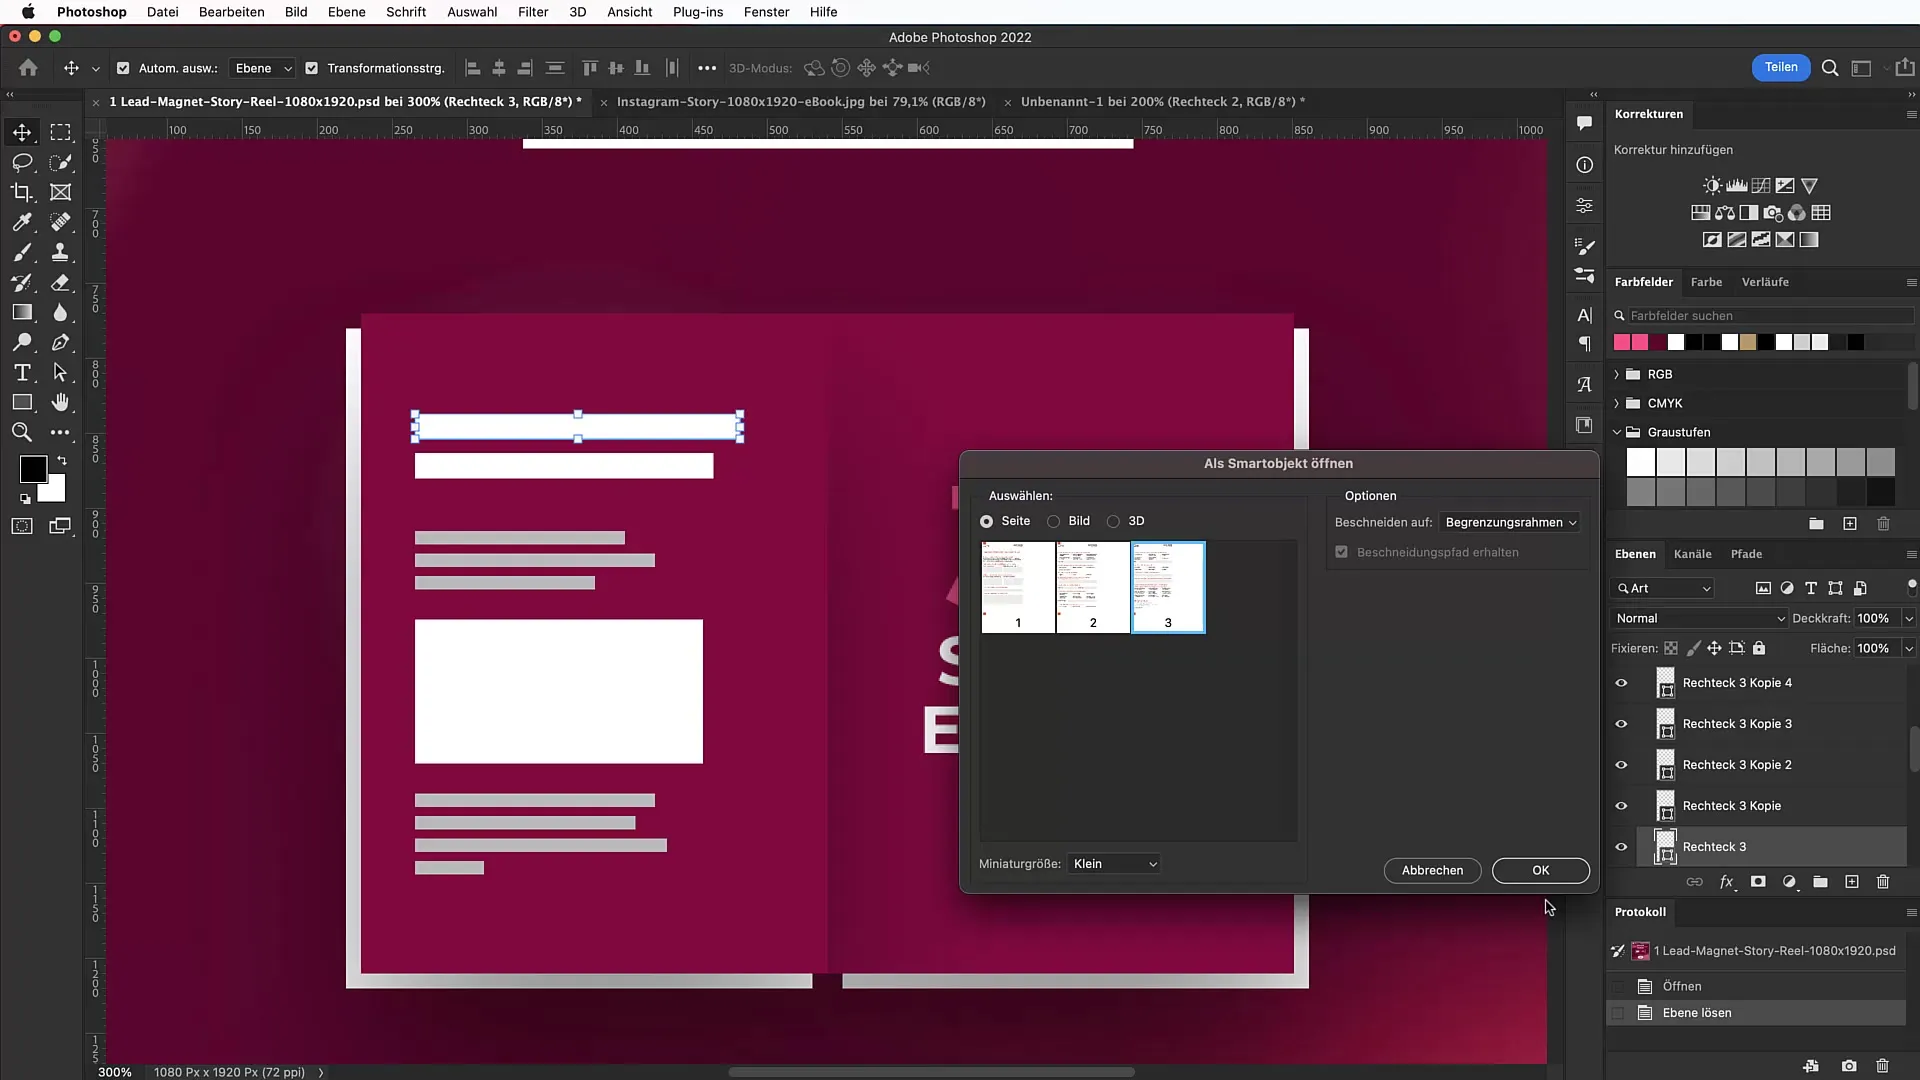Add a layer mask in Ebenen panel
The width and height of the screenshot is (1920, 1080).
click(x=1758, y=882)
